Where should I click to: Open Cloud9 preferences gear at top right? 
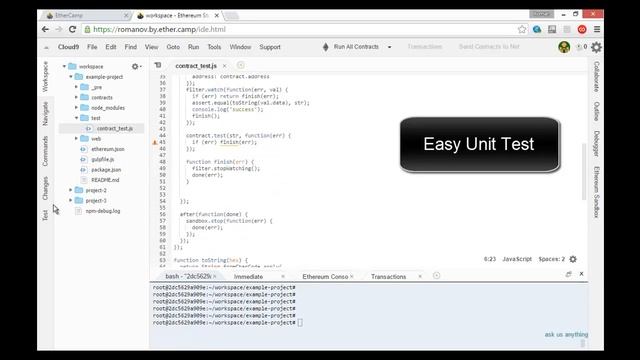pos(596,47)
